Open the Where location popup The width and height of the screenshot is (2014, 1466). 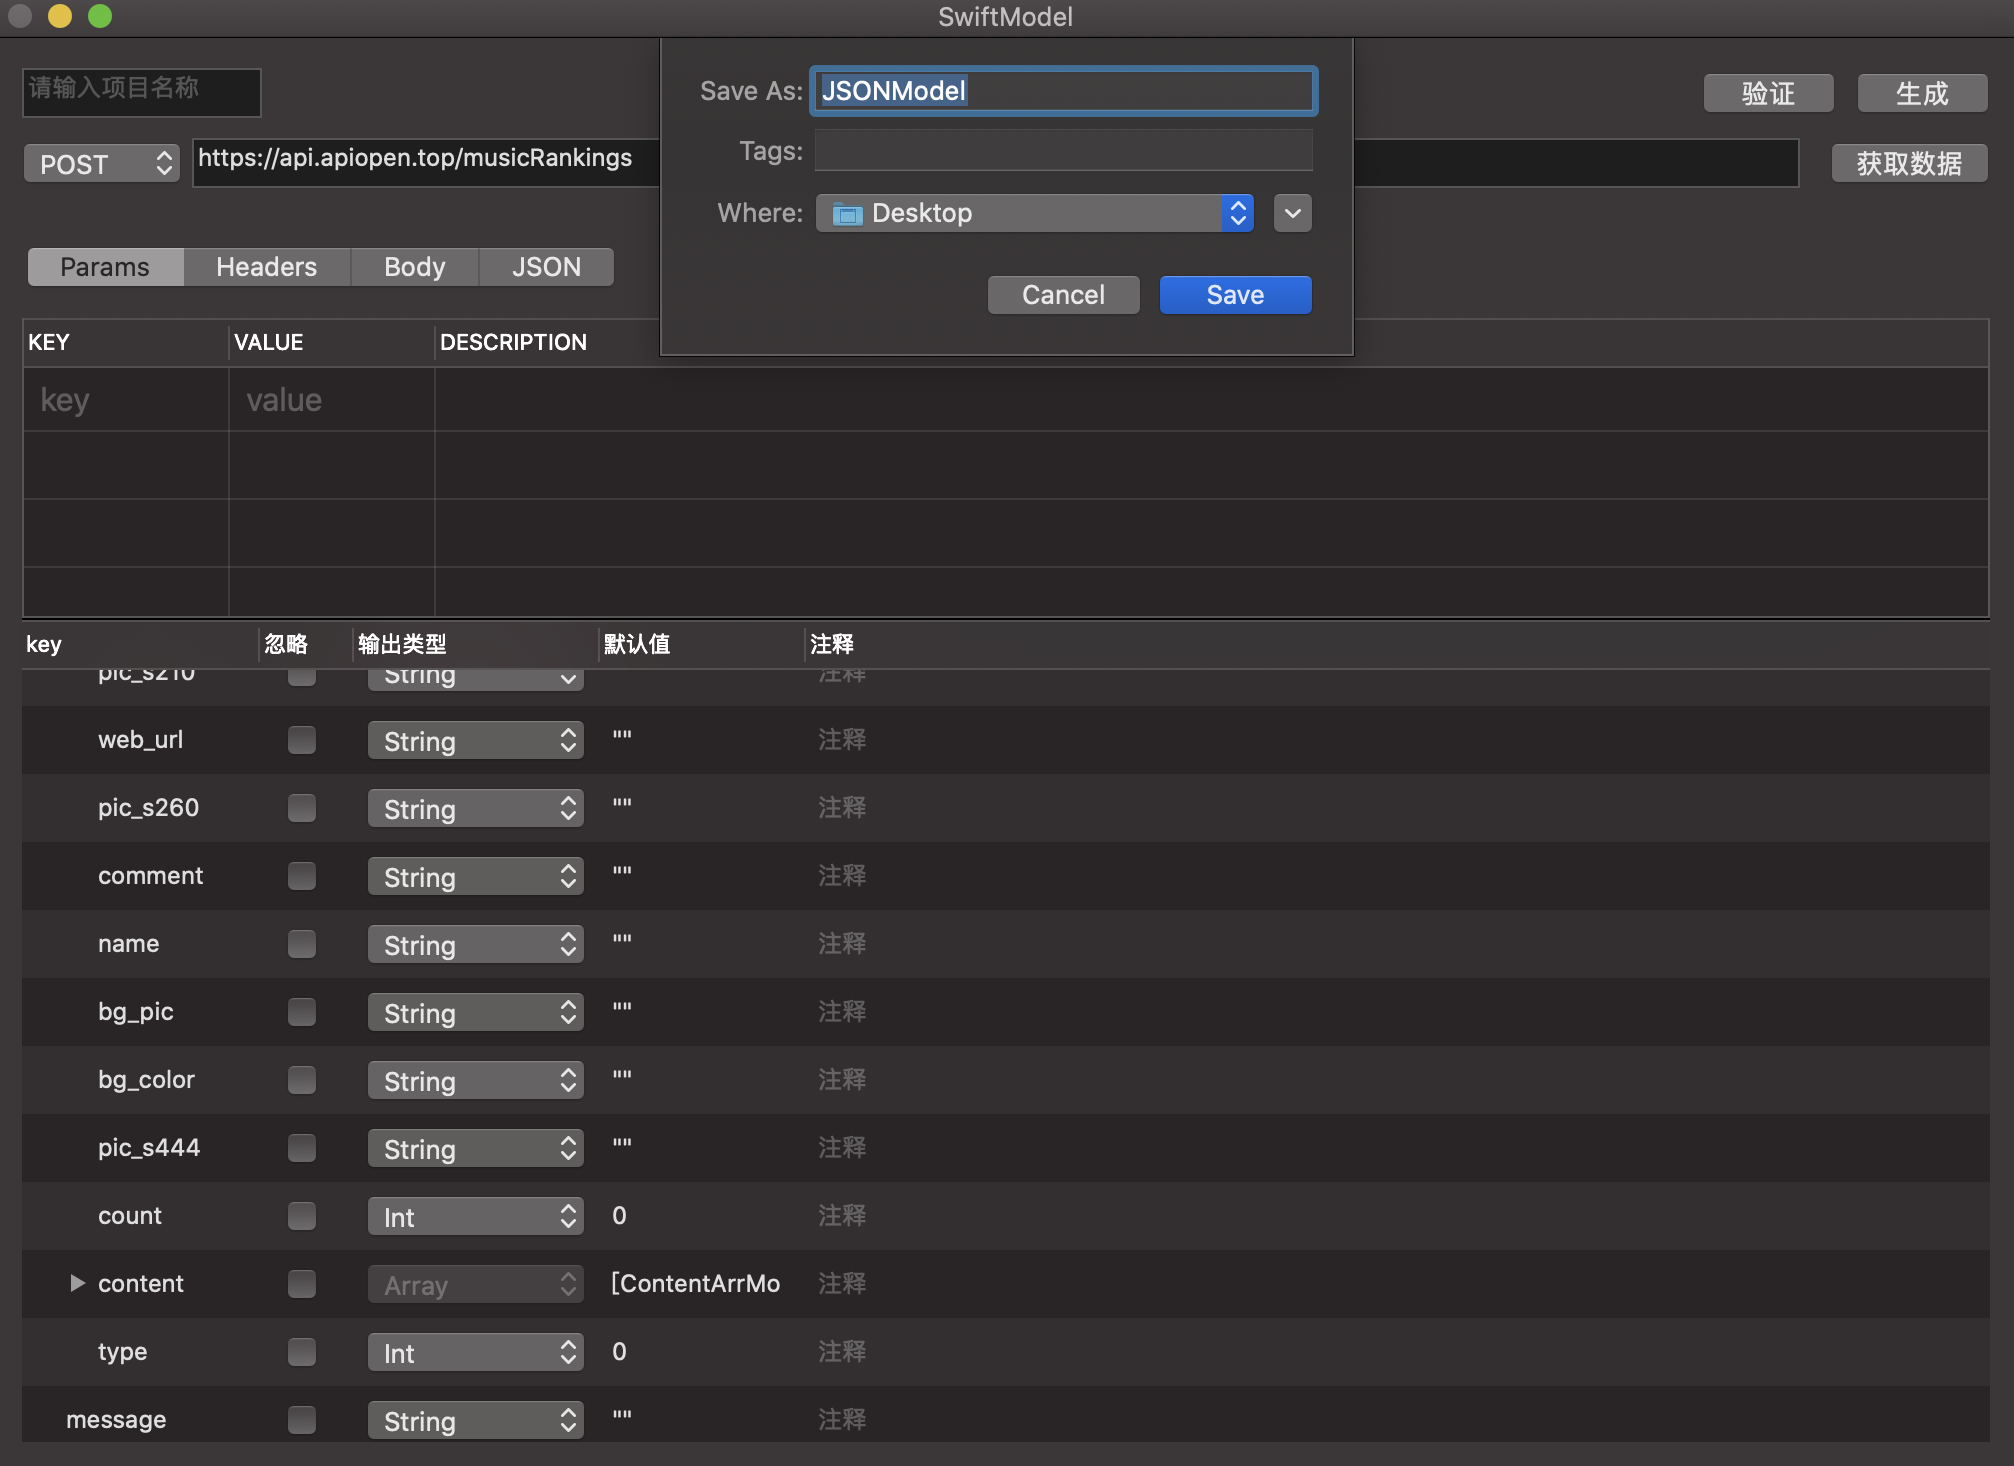pyautogui.click(x=1034, y=213)
